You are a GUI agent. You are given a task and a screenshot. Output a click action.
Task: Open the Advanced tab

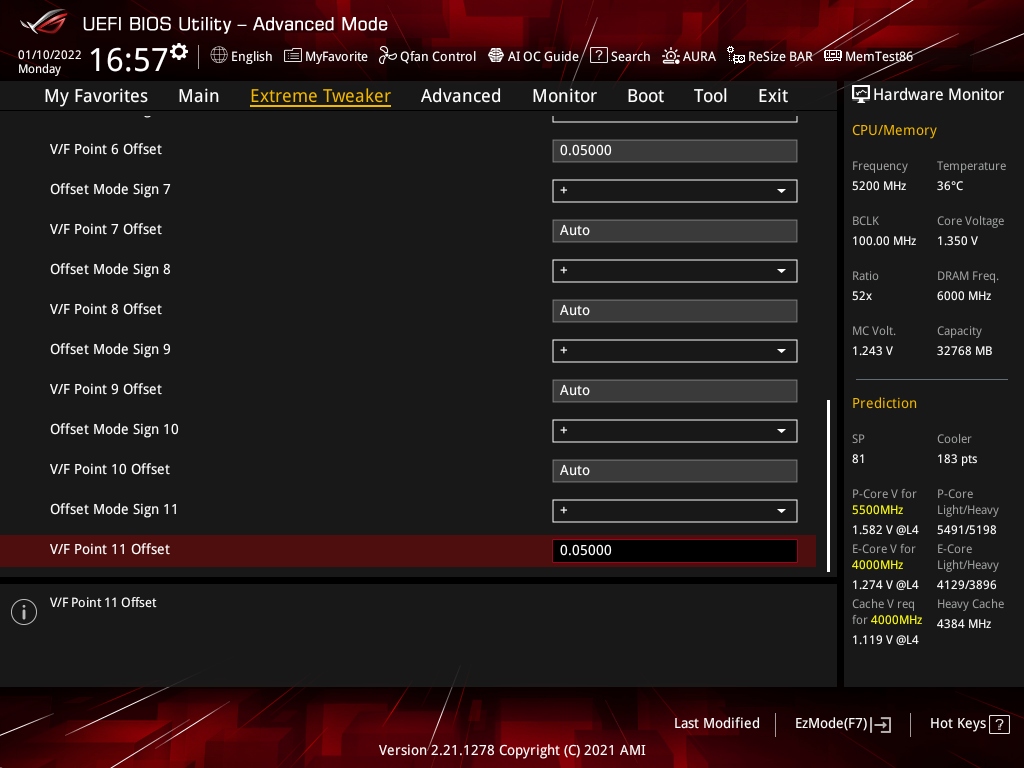pos(461,96)
